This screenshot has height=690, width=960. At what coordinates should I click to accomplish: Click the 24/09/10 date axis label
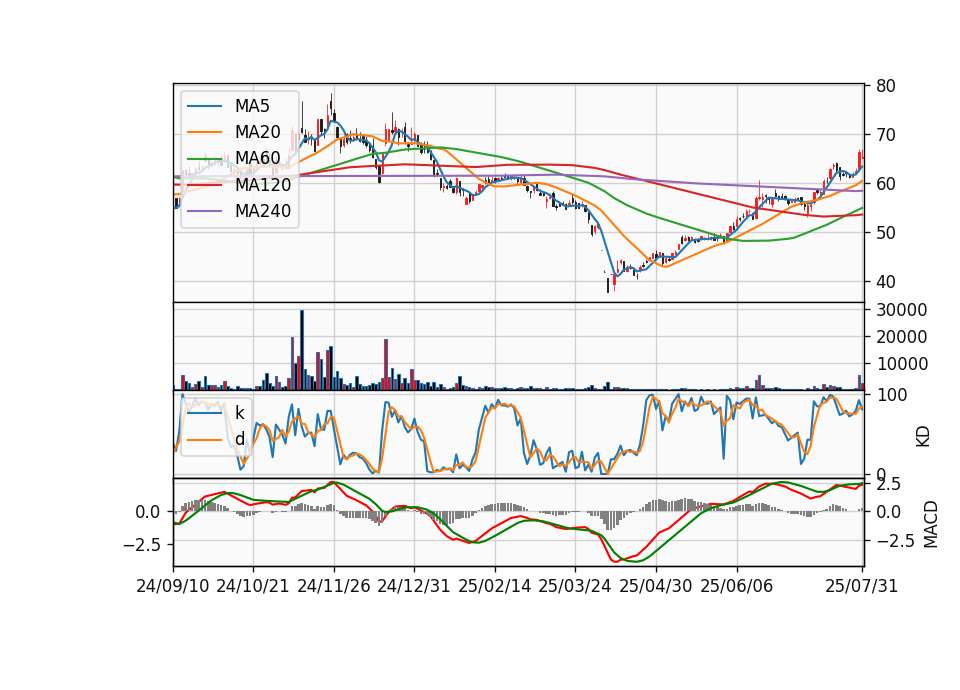click(x=173, y=586)
